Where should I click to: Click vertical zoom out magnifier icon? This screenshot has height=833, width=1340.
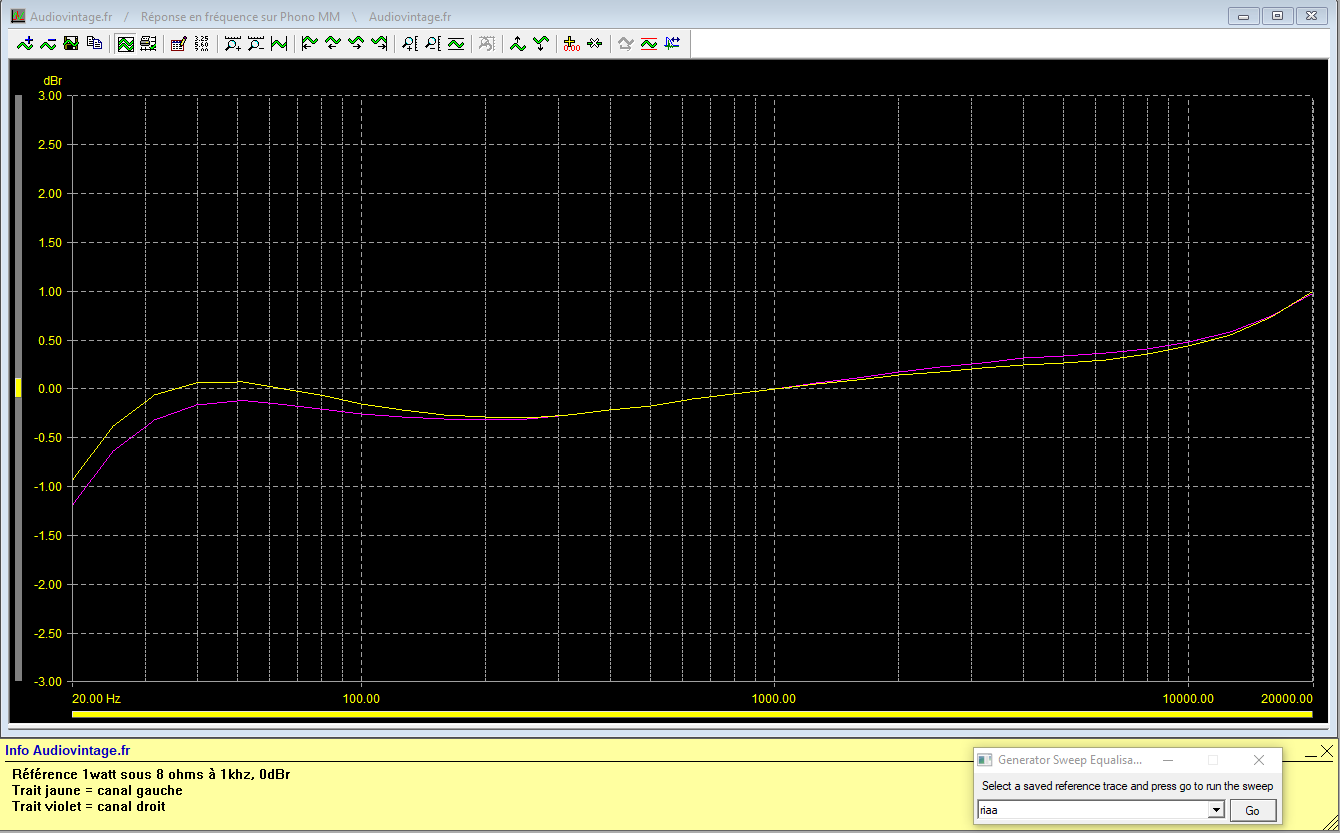click(433, 43)
